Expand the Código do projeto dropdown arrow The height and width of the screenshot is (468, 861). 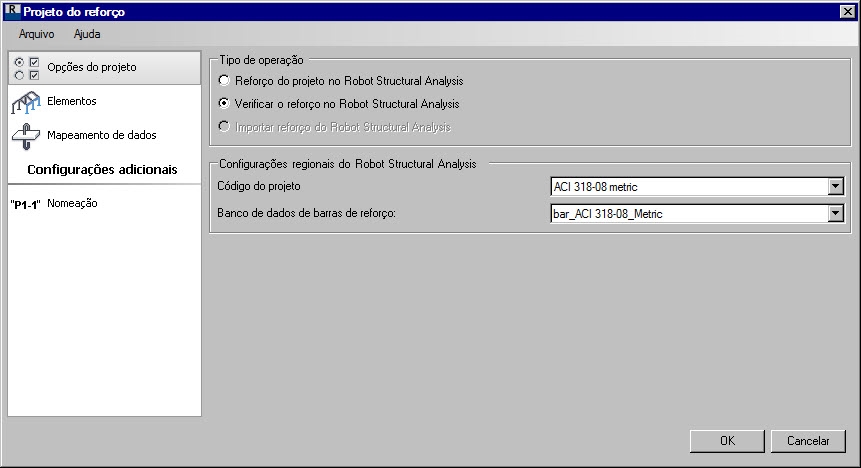(x=835, y=187)
